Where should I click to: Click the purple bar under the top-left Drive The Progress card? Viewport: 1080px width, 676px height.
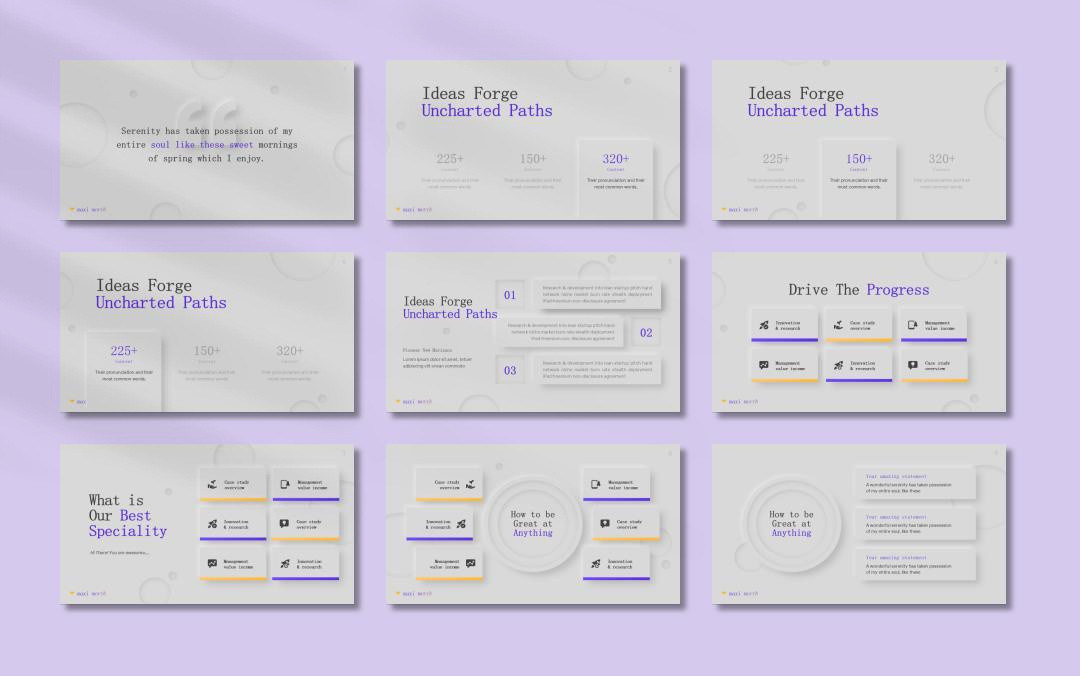point(784,340)
